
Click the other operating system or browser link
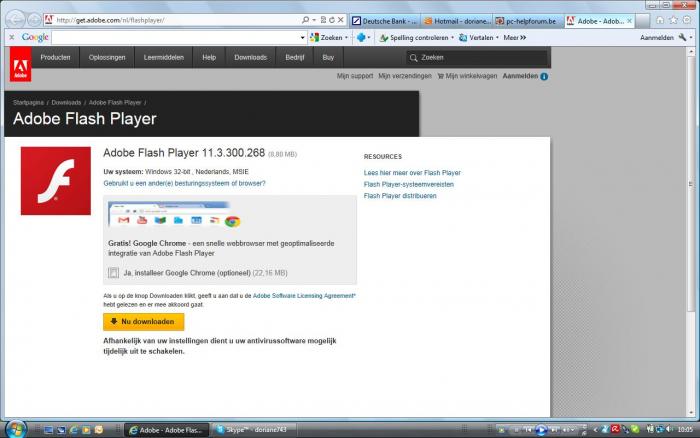(x=184, y=184)
